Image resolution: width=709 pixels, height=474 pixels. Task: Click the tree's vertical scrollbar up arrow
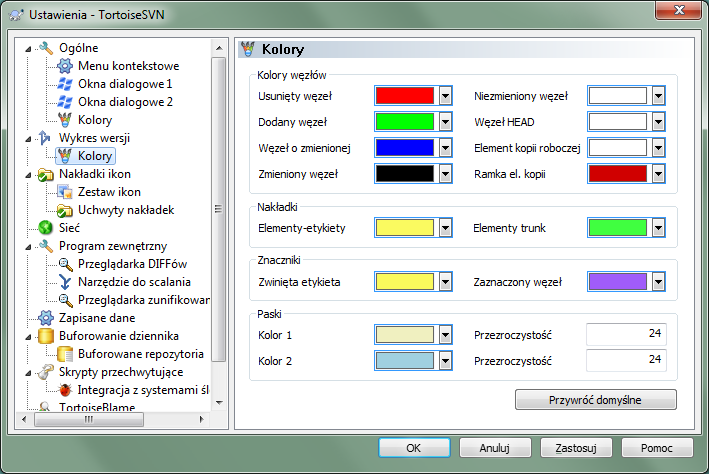tap(219, 47)
